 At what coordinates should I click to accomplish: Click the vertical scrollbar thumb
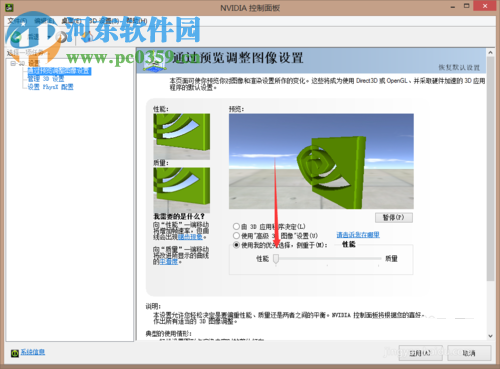(490, 168)
